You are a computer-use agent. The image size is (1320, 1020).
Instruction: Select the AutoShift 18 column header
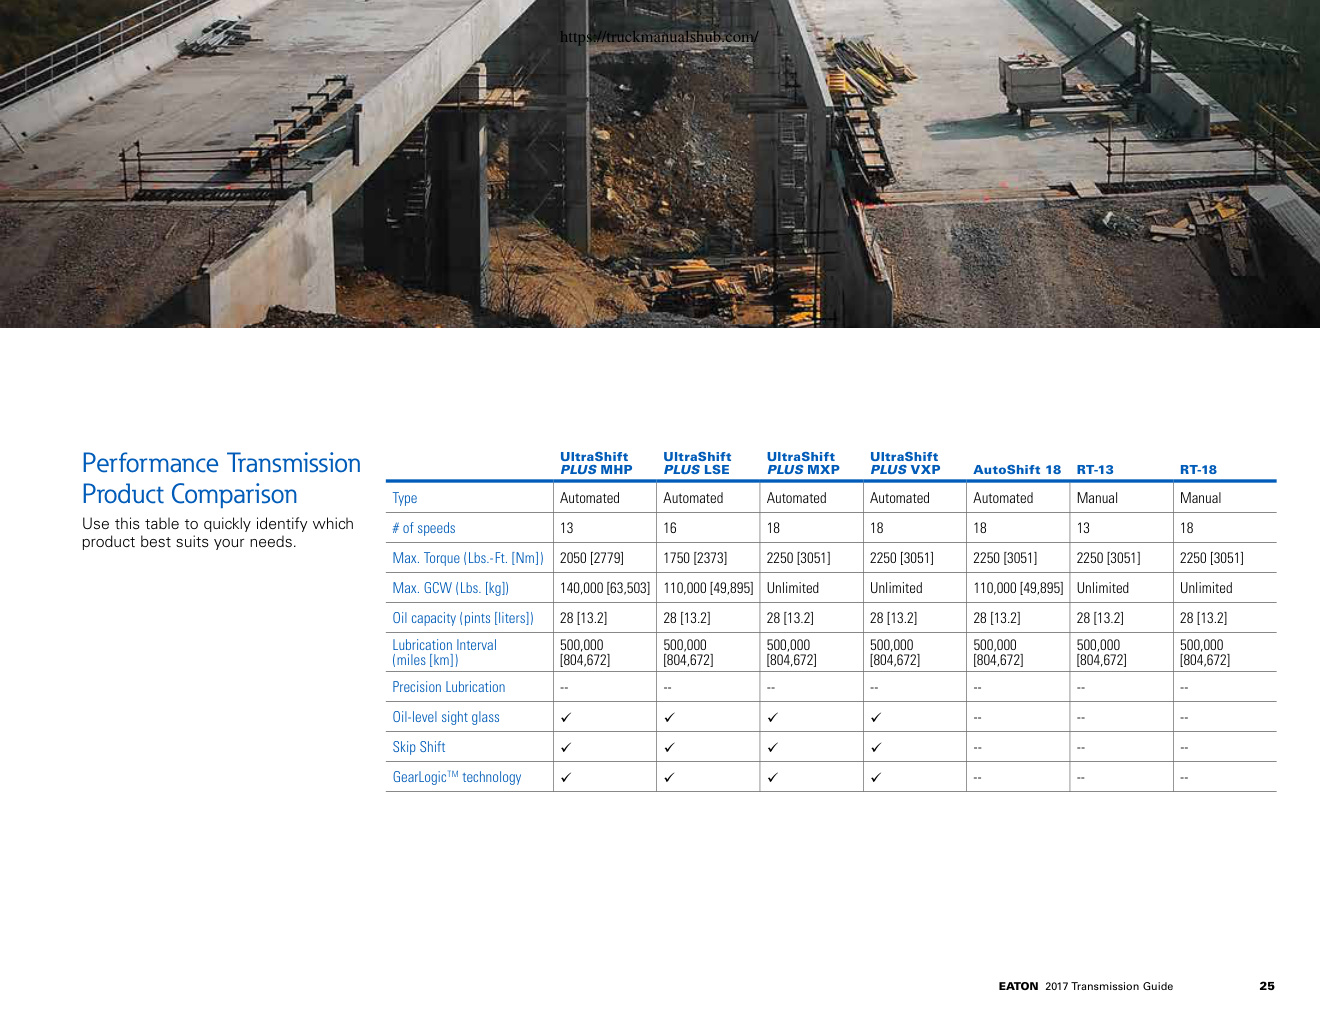1017,470
